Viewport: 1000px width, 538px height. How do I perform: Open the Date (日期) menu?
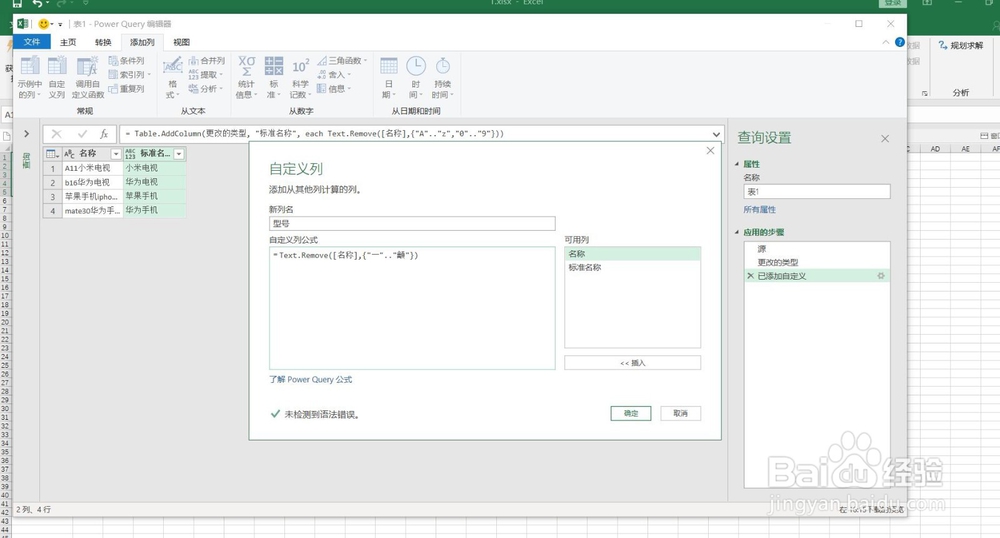click(x=388, y=77)
